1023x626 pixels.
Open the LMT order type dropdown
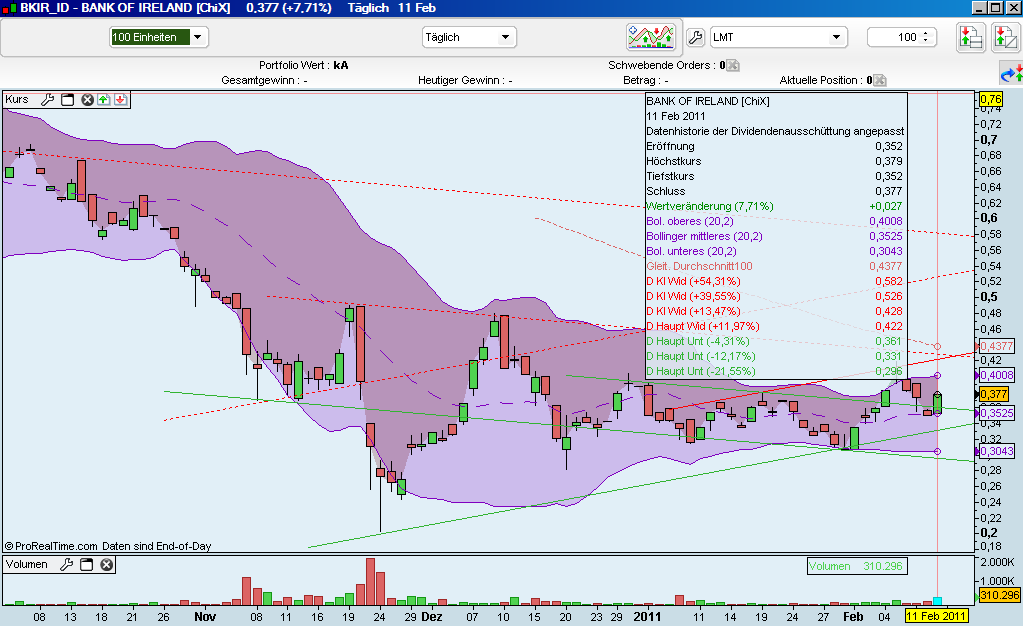click(x=836, y=37)
